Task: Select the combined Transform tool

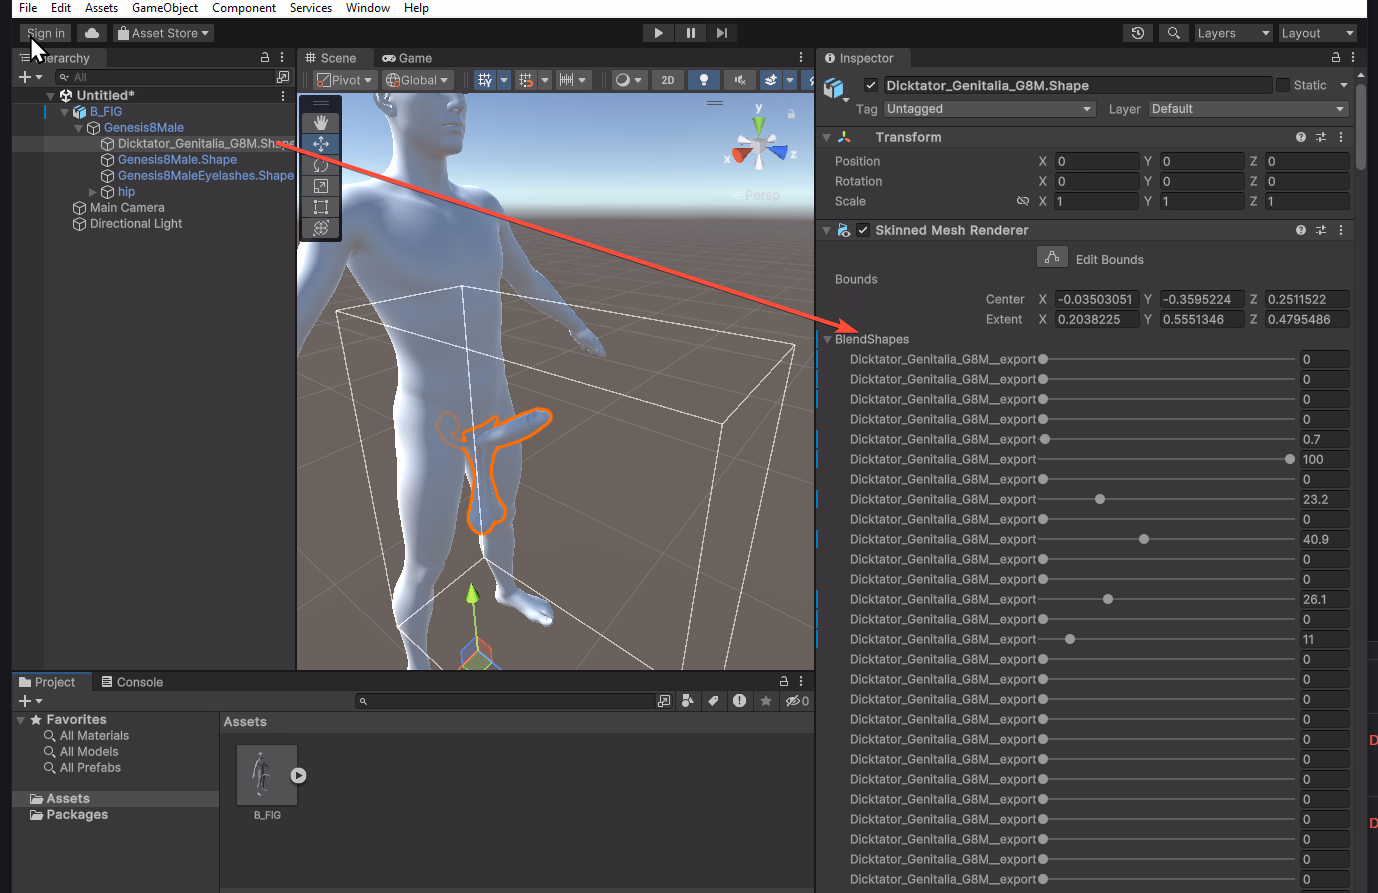Action: coord(321,228)
